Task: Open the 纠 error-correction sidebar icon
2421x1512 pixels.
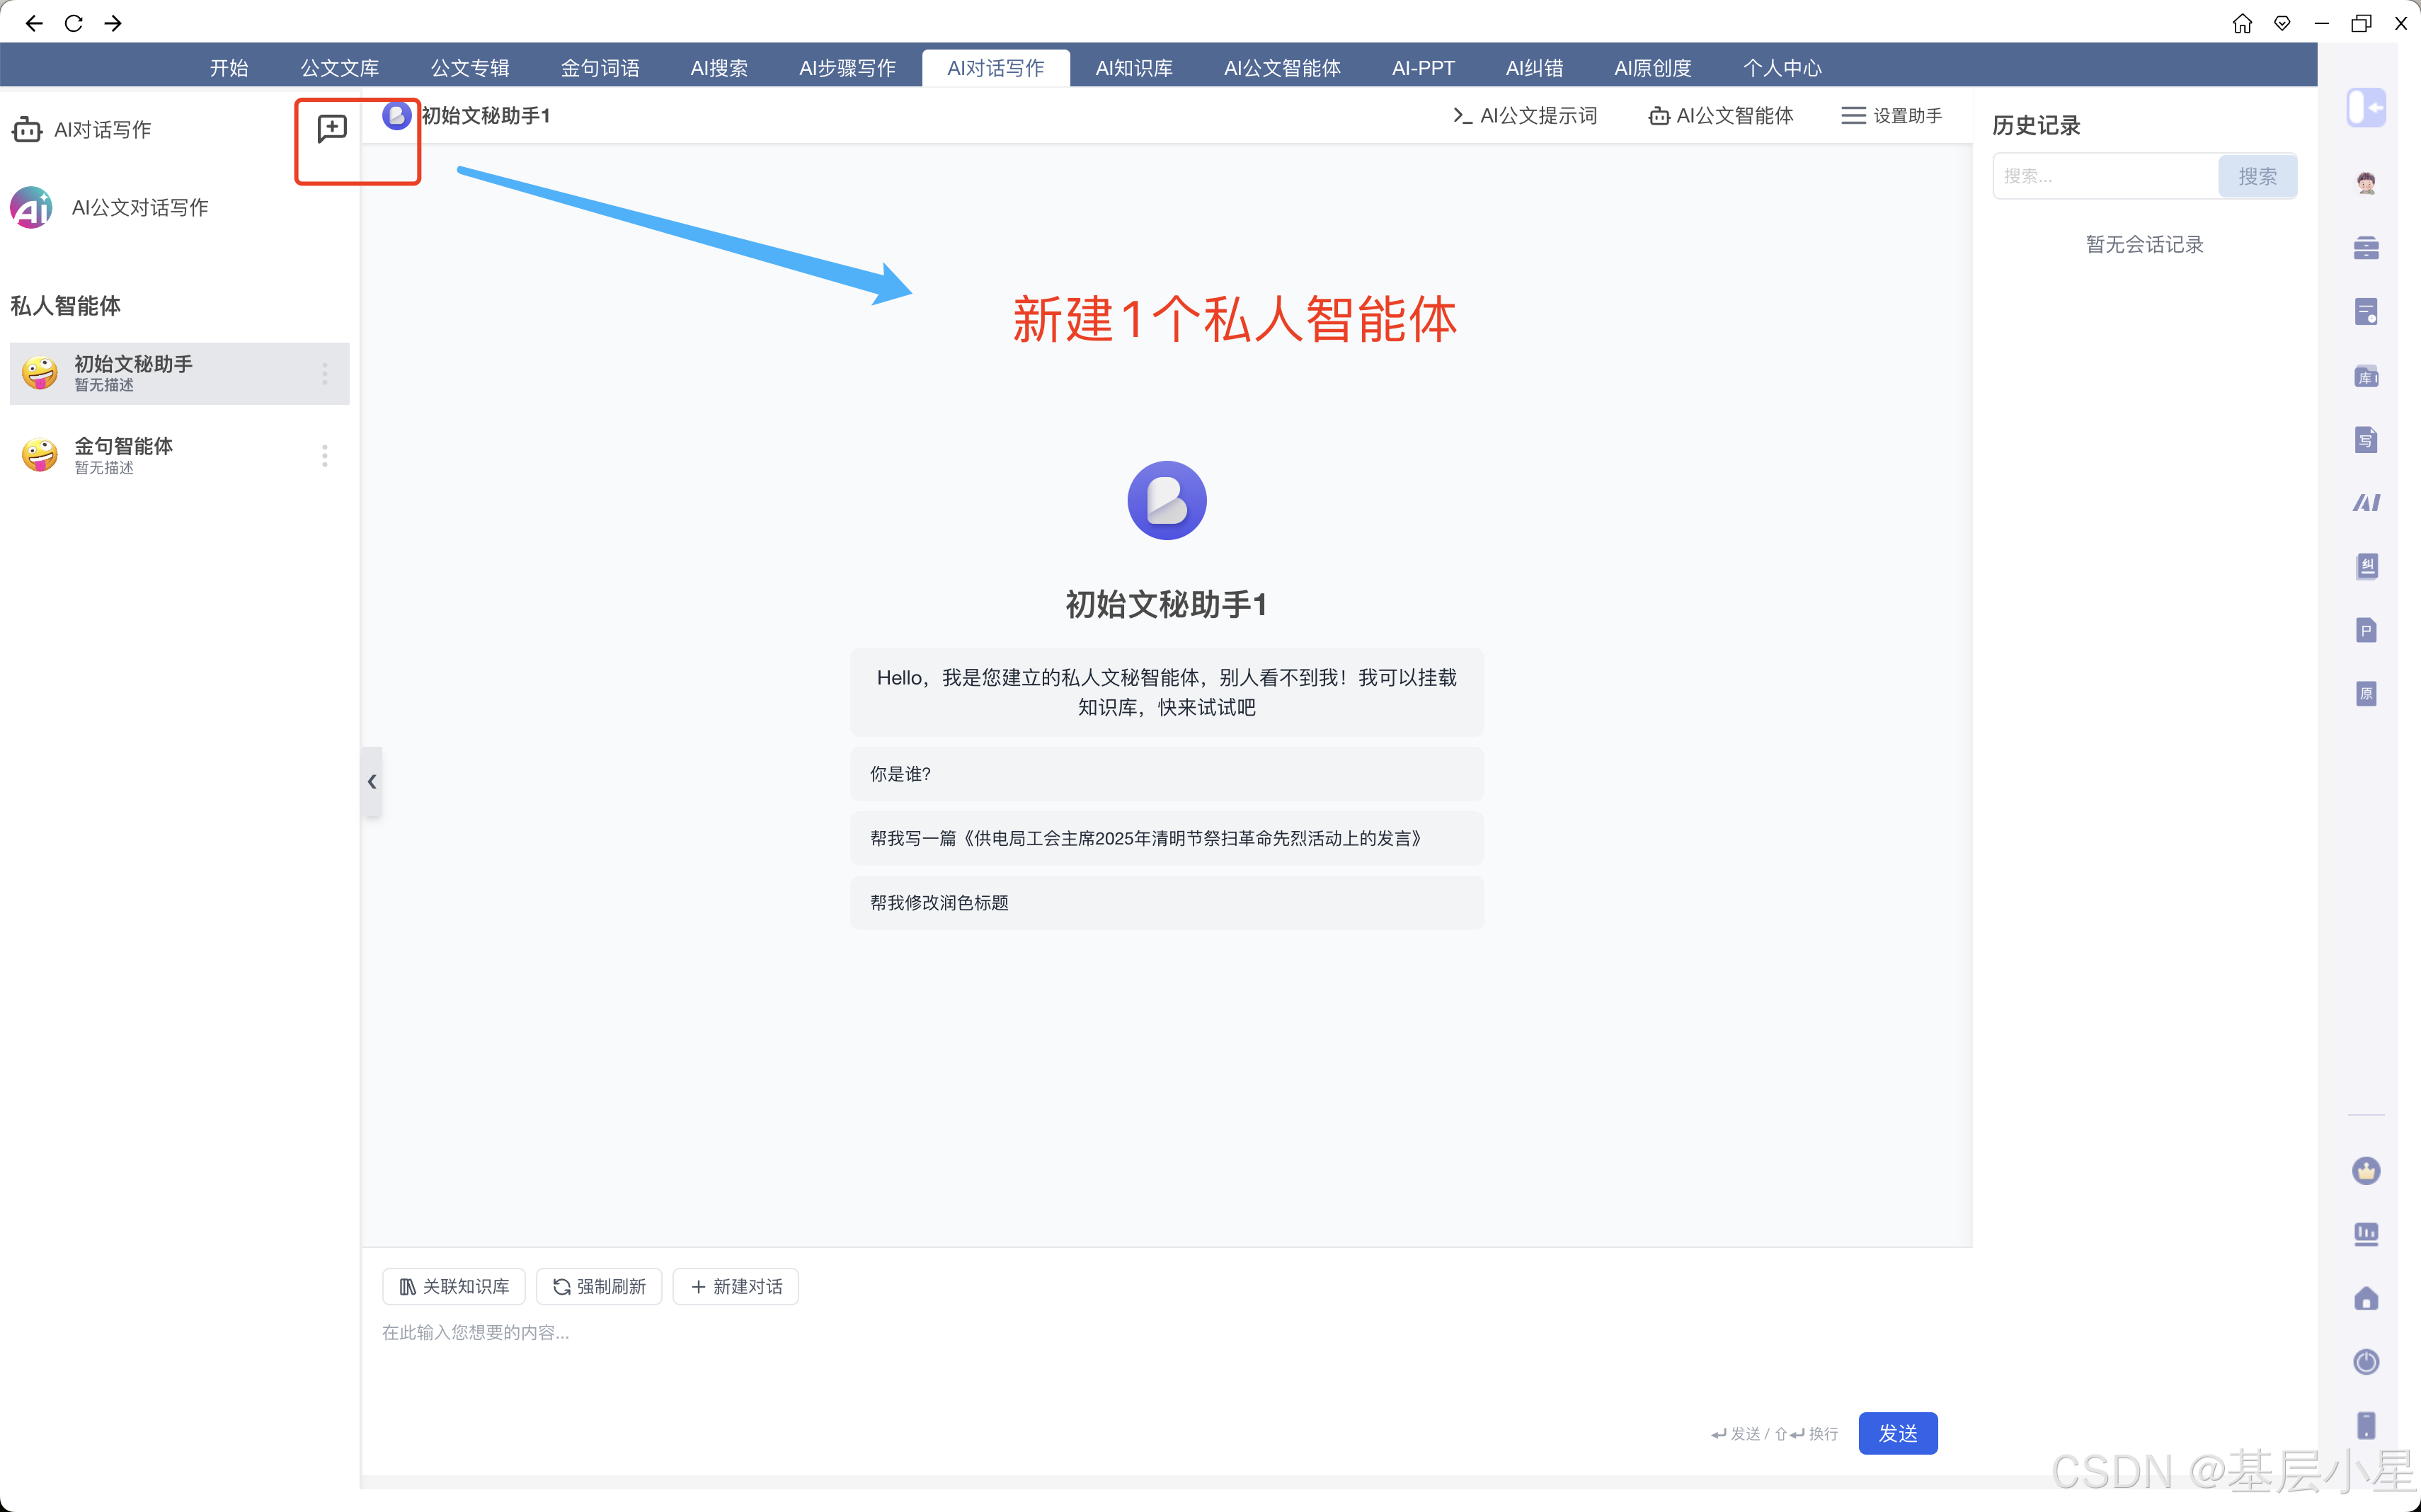Action: 2365,567
